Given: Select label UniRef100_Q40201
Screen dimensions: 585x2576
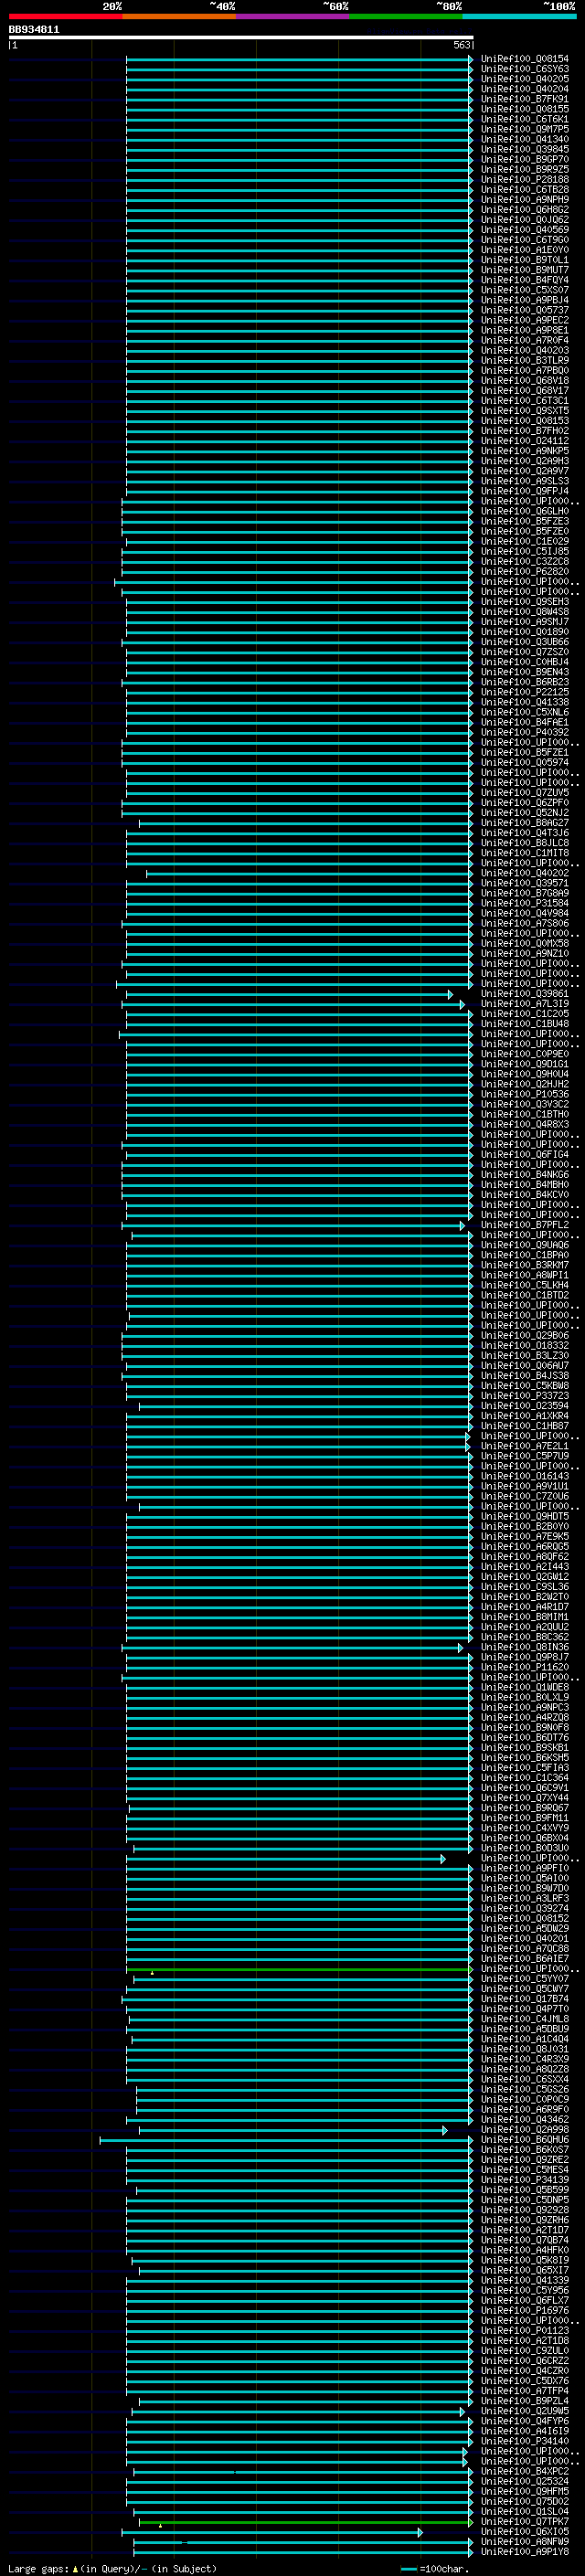Looking at the screenshot, I should click(524, 1938).
